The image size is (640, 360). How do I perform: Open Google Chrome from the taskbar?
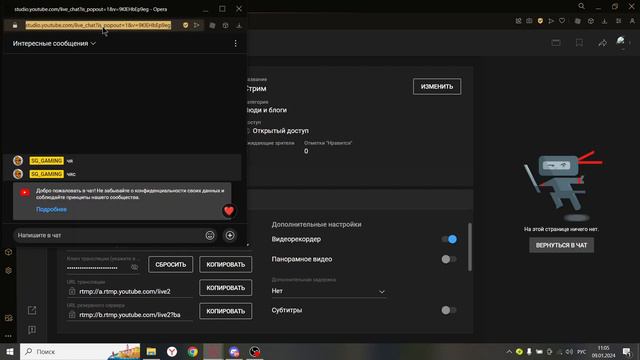coord(193,351)
